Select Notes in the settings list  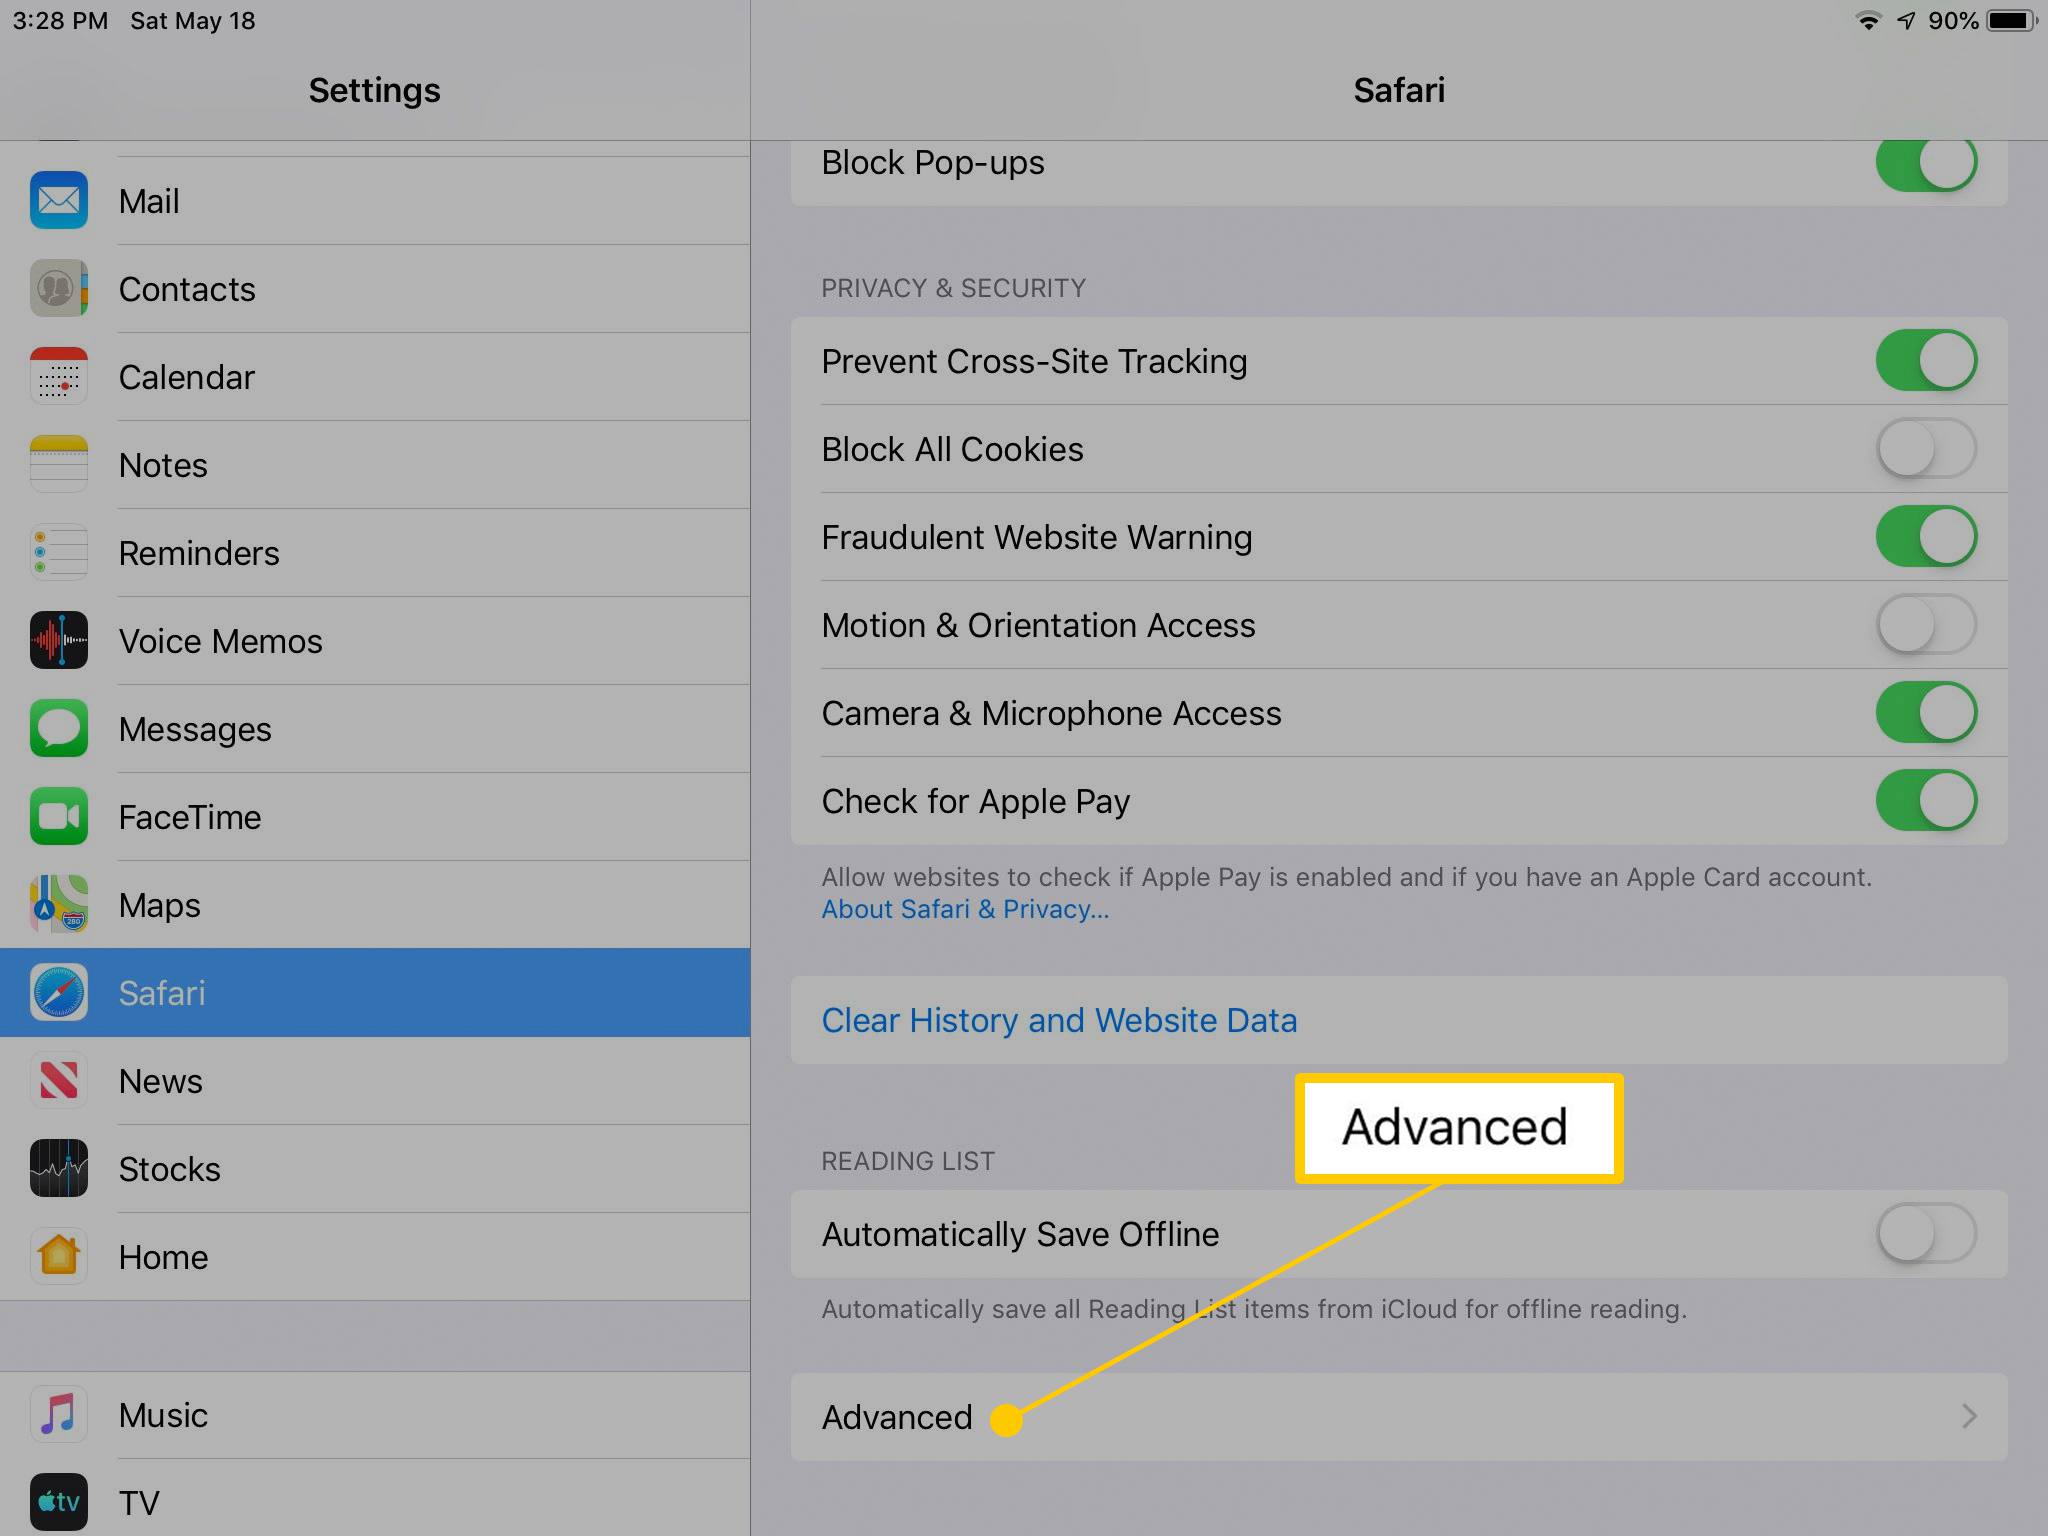375,465
